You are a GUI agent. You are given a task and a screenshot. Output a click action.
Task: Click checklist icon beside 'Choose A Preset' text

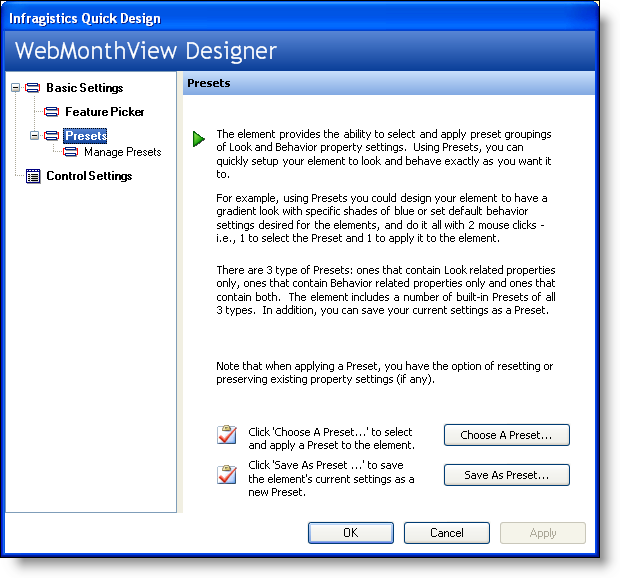coord(227,435)
